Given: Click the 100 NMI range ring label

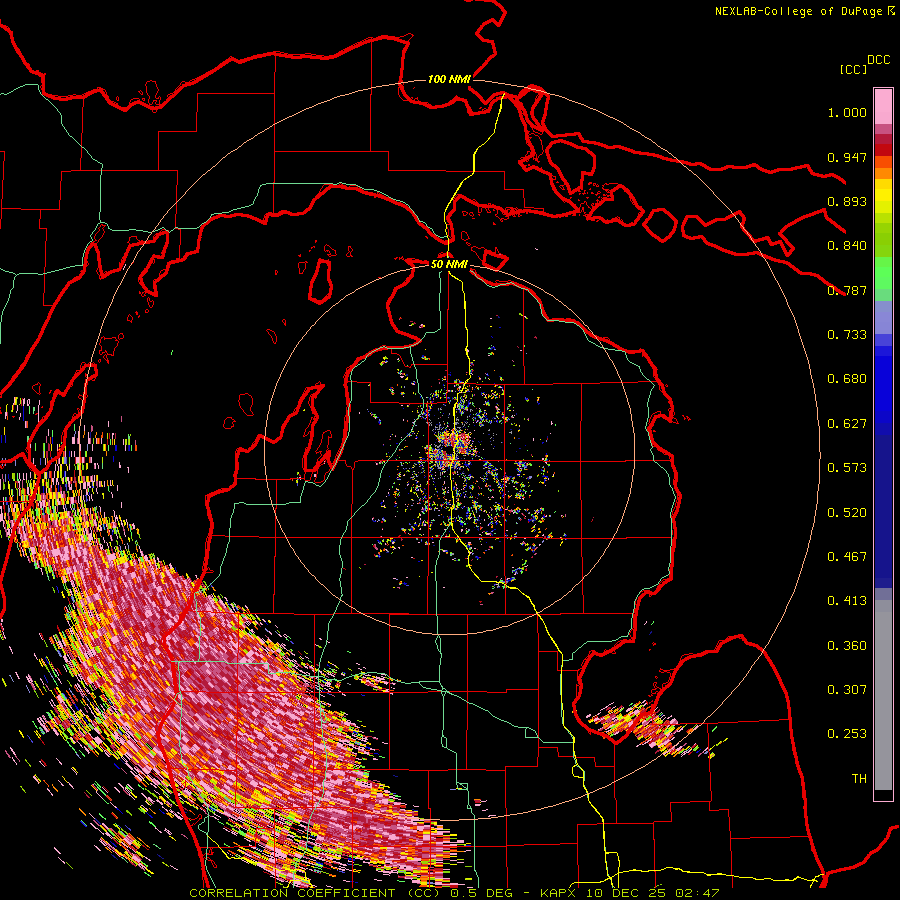Looking at the screenshot, I should coord(449,79).
